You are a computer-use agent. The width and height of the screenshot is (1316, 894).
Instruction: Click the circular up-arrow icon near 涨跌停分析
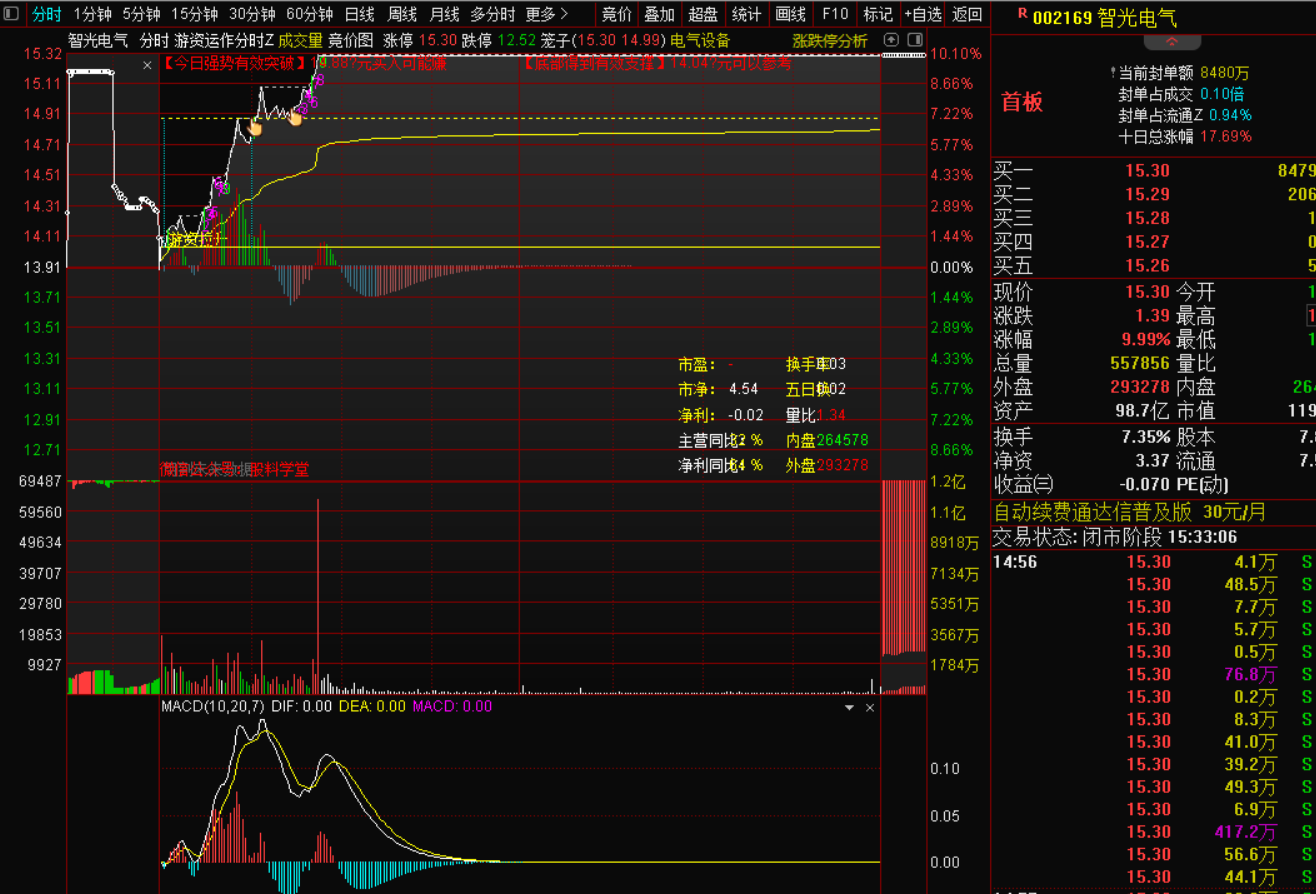click(889, 40)
